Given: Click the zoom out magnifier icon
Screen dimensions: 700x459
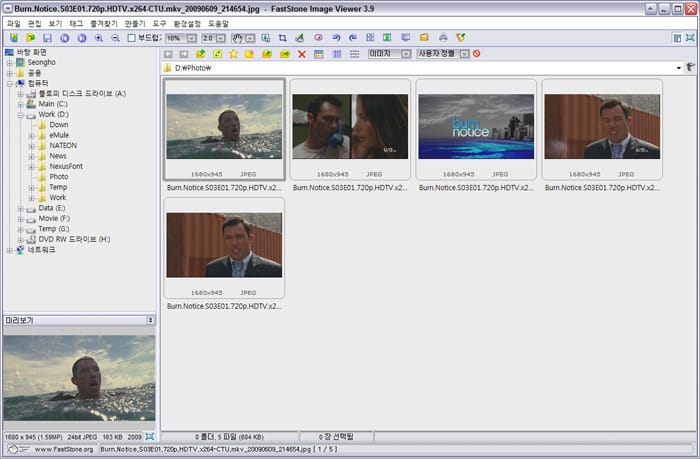Looking at the screenshot, I should [115, 38].
